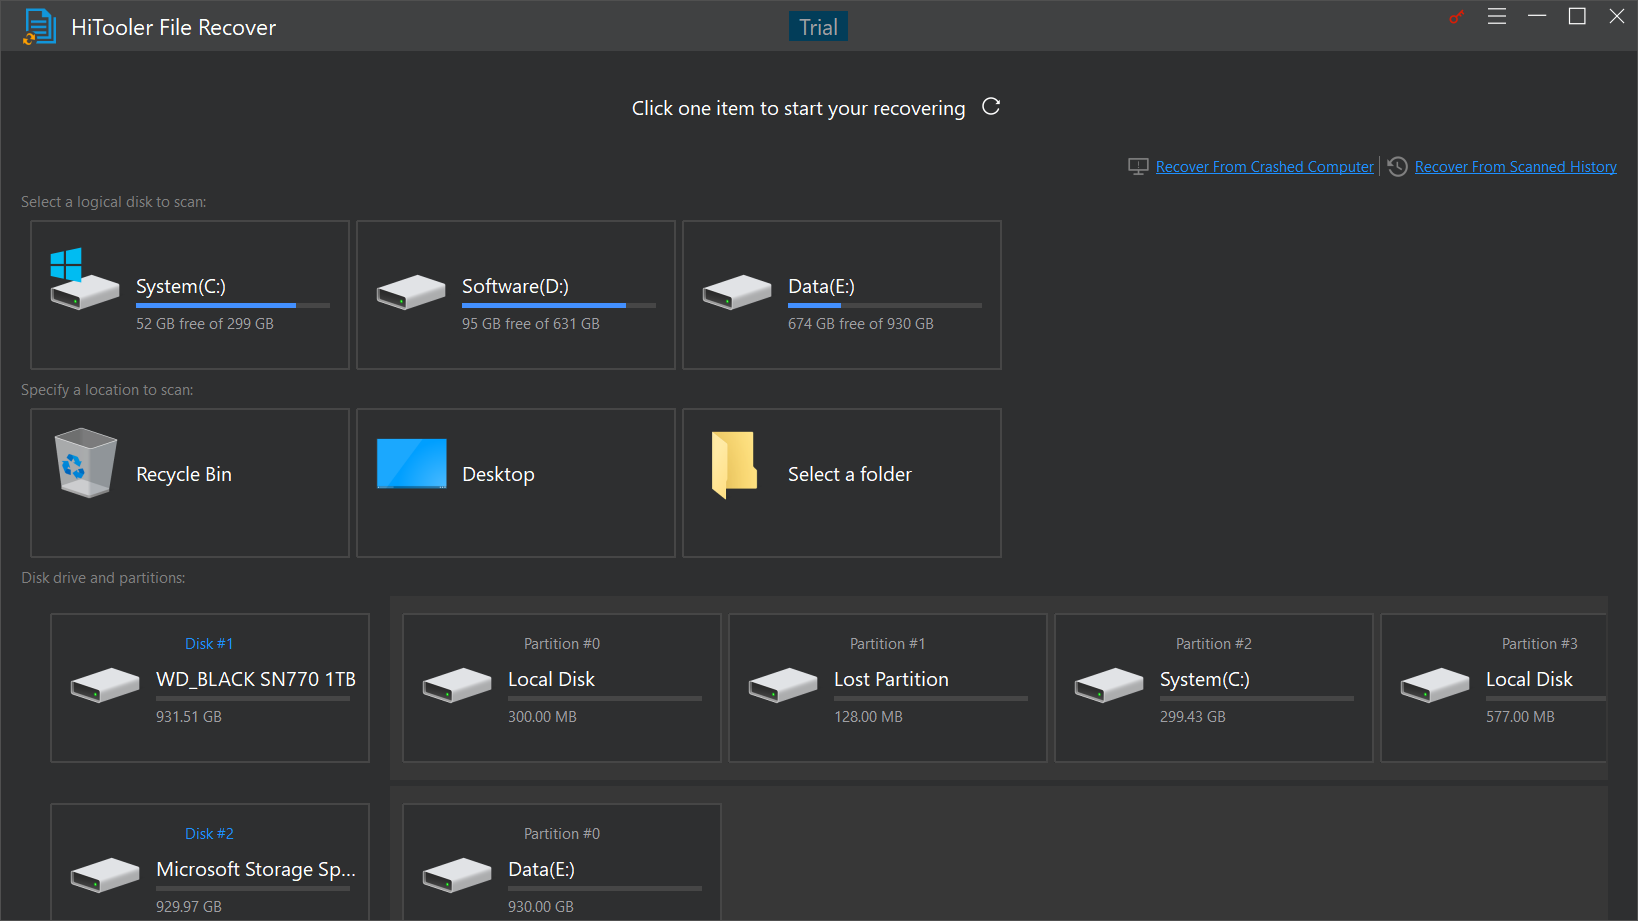
Task: Open the hamburger menu in title bar
Action: (1496, 17)
